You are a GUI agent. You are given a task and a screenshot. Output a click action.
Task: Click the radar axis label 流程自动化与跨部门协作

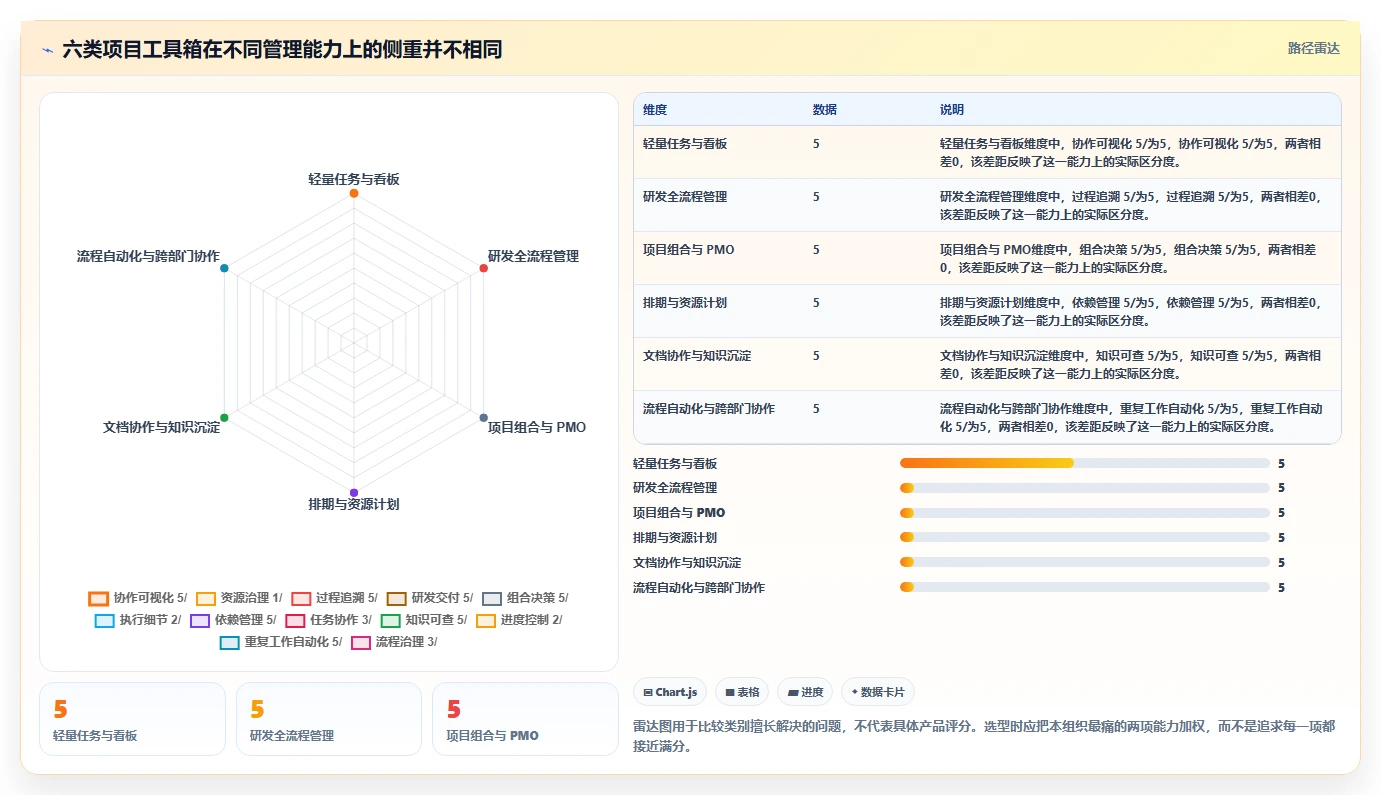coord(148,256)
